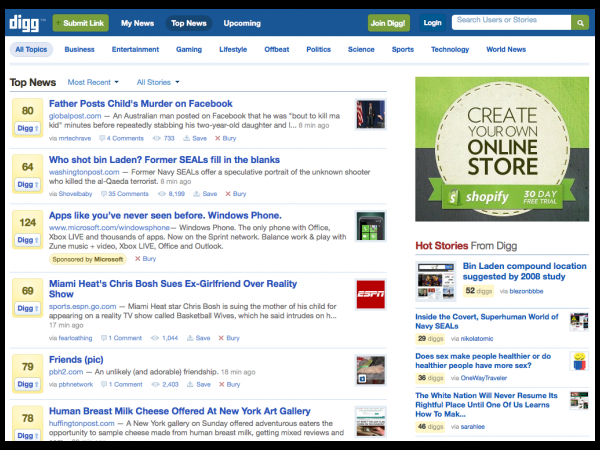Click the washingtonpost.com source link
The width and height of the screenshot is (600, 450).
point(84,172)
